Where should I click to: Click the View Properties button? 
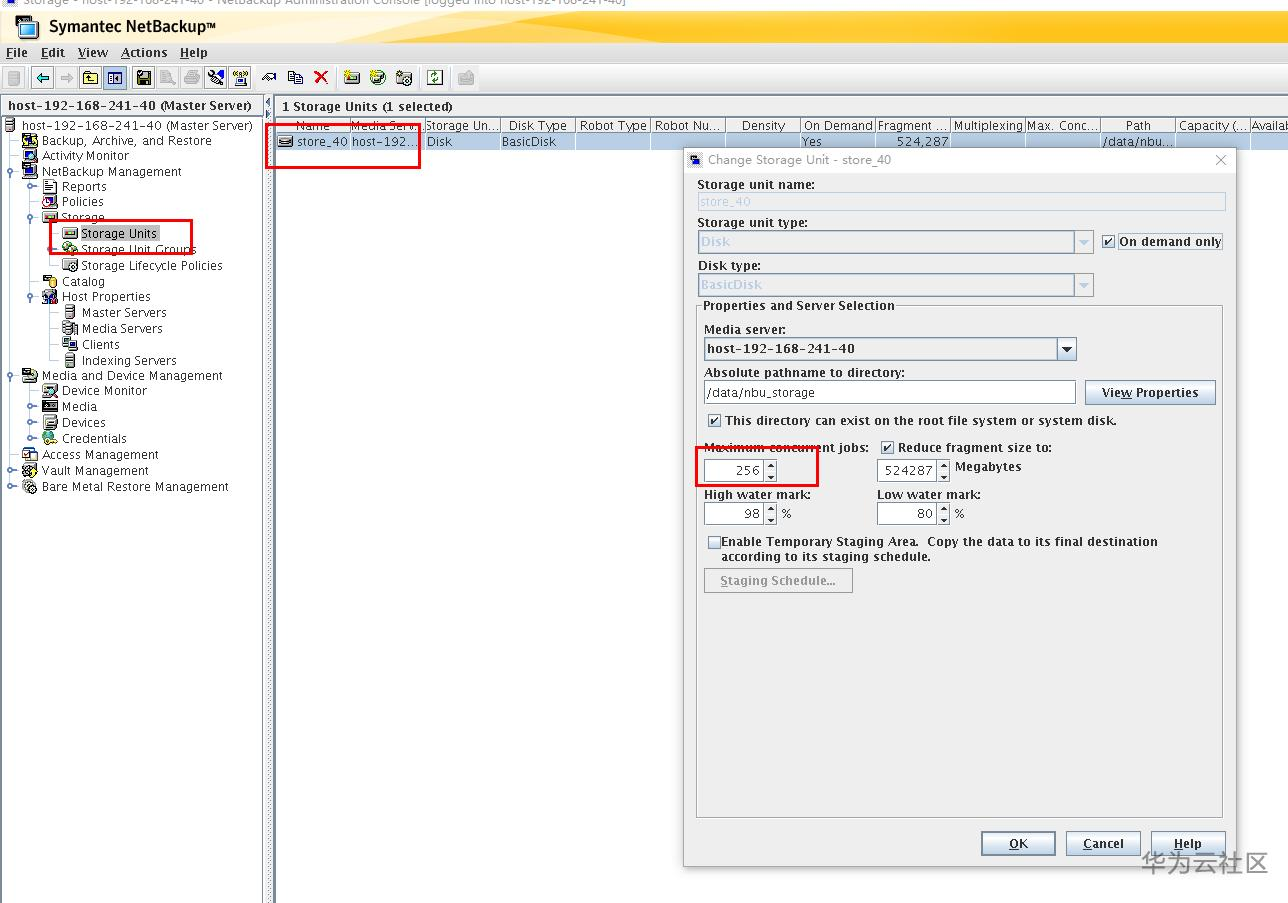tap(1150, 393)
